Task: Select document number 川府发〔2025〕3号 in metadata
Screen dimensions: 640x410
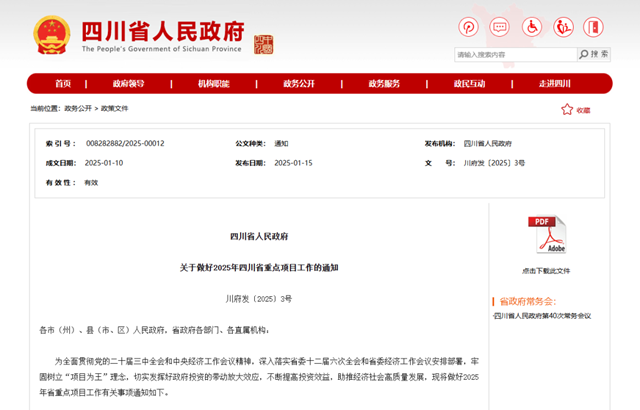Action: click(x=494, y=163)
